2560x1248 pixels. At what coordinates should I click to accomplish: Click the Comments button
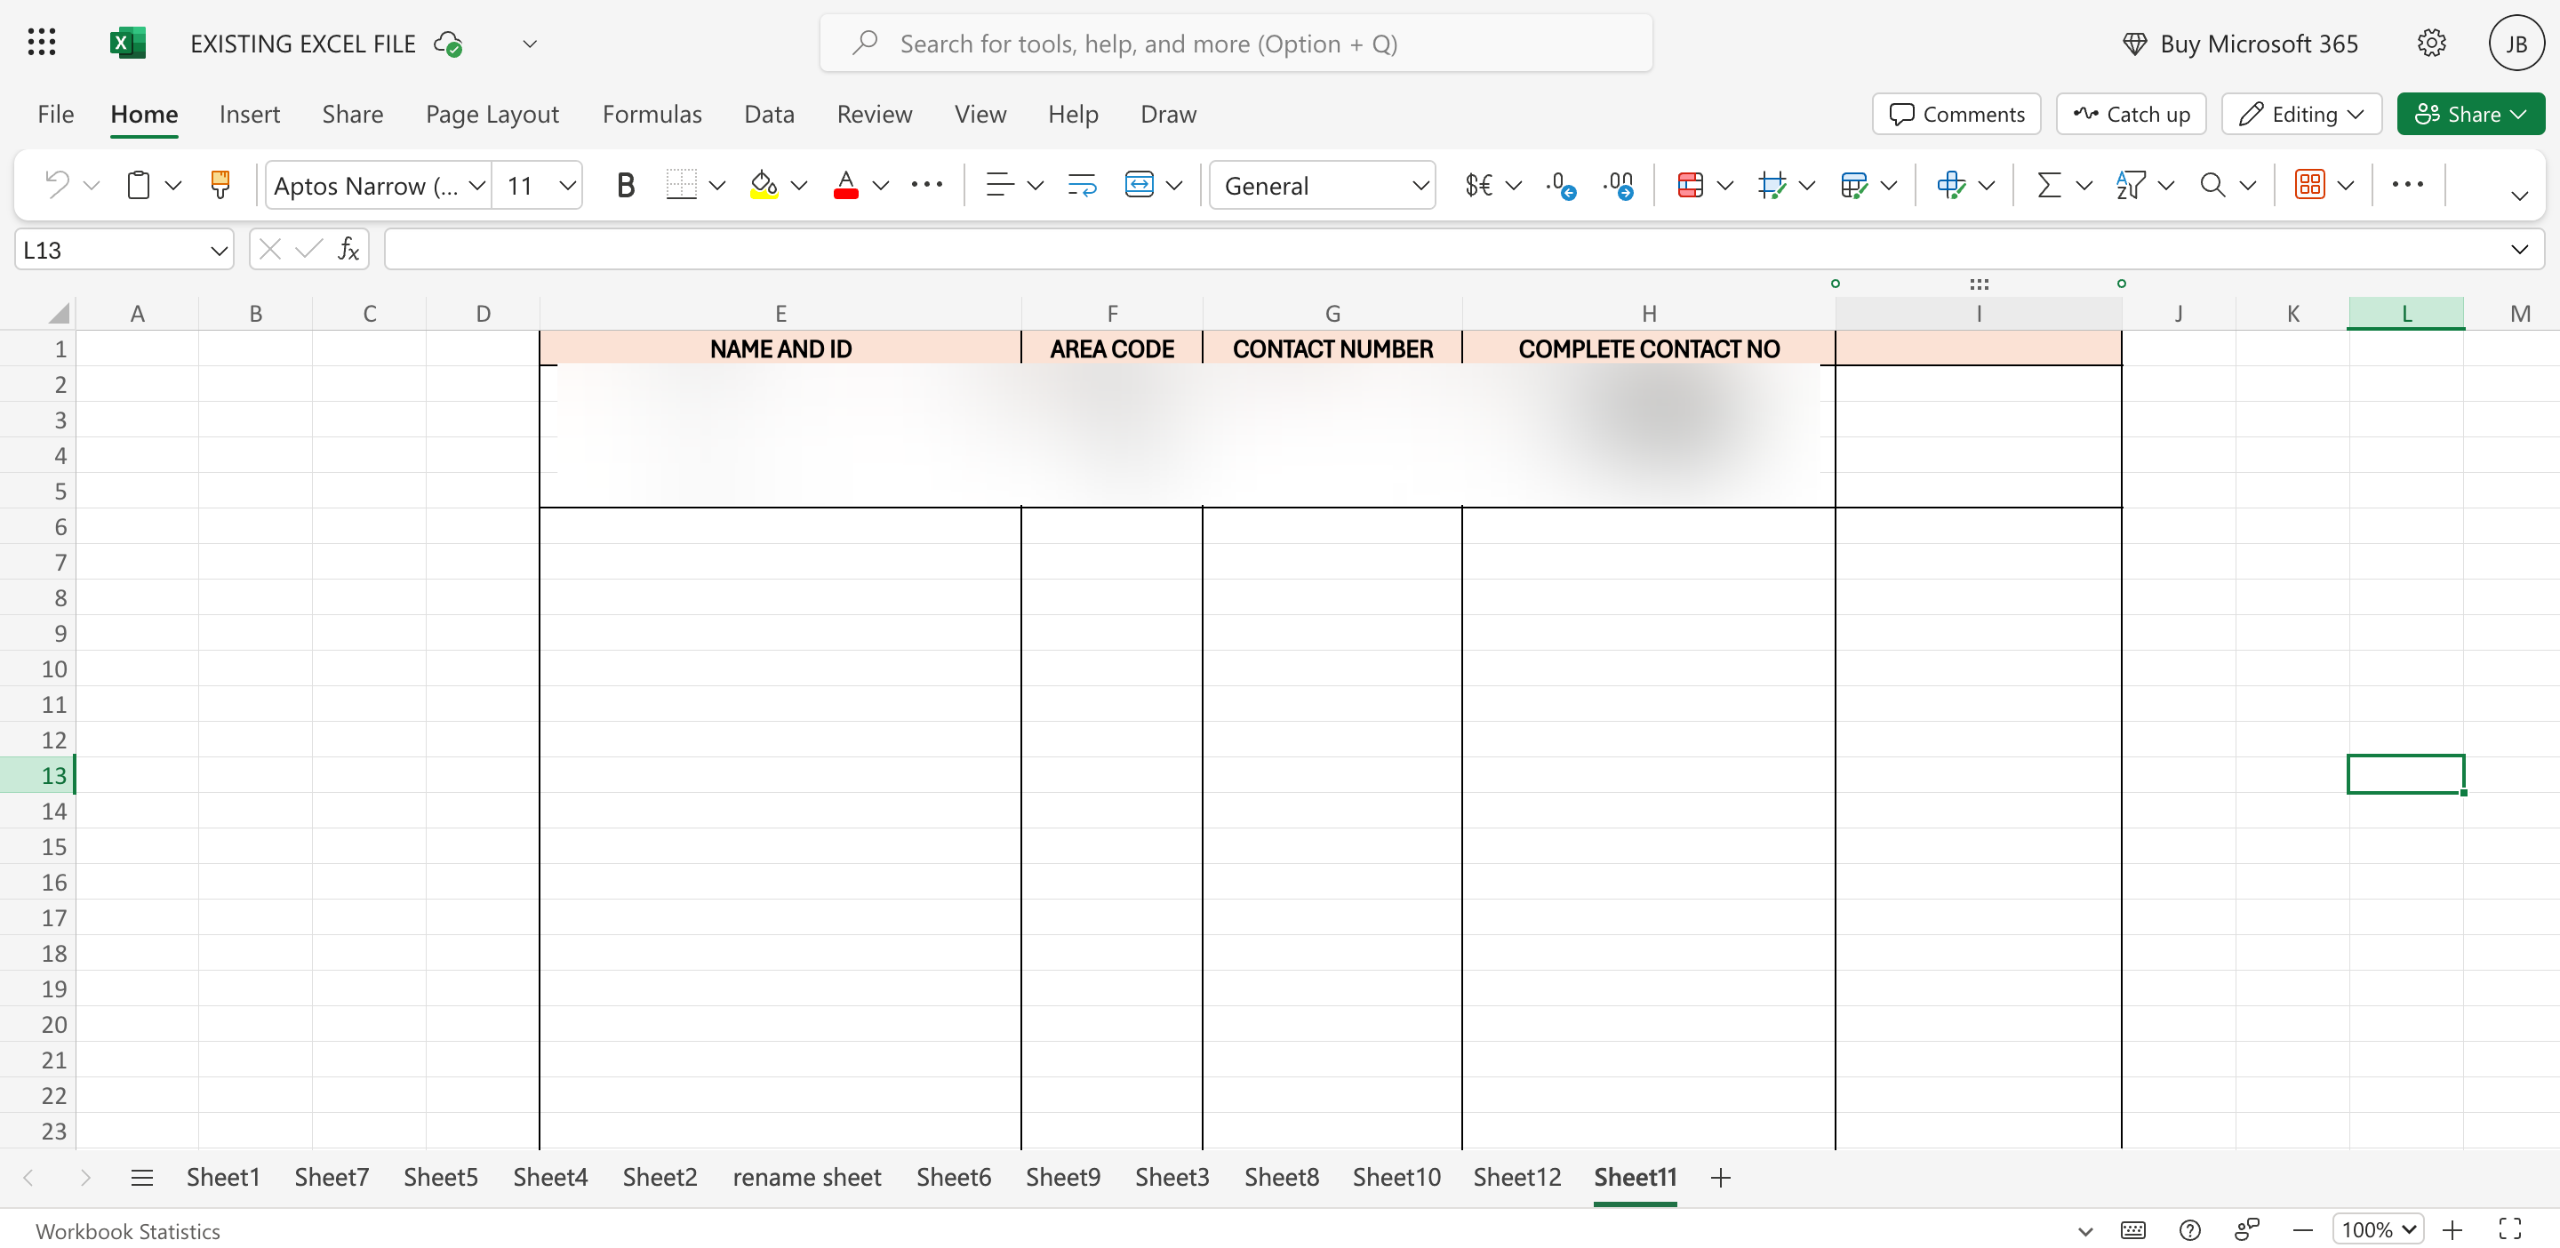tap(1956, 114)
